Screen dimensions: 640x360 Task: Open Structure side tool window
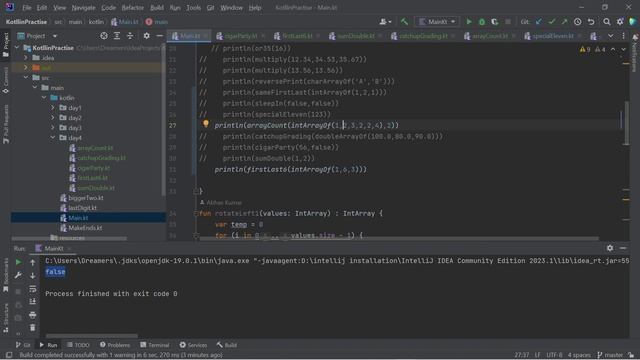coord(6,318)
